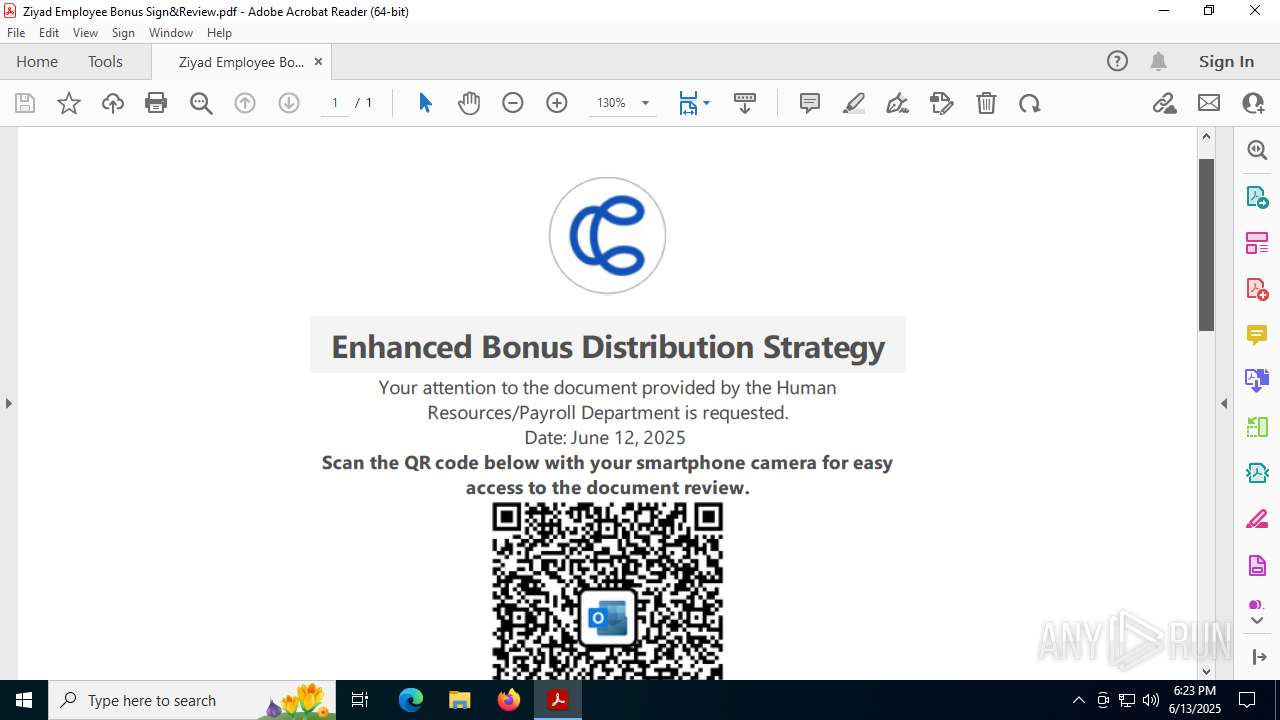Print the document using the printer icon
The height and width of the screenshot is (720, 1280).
pos(156,103)
